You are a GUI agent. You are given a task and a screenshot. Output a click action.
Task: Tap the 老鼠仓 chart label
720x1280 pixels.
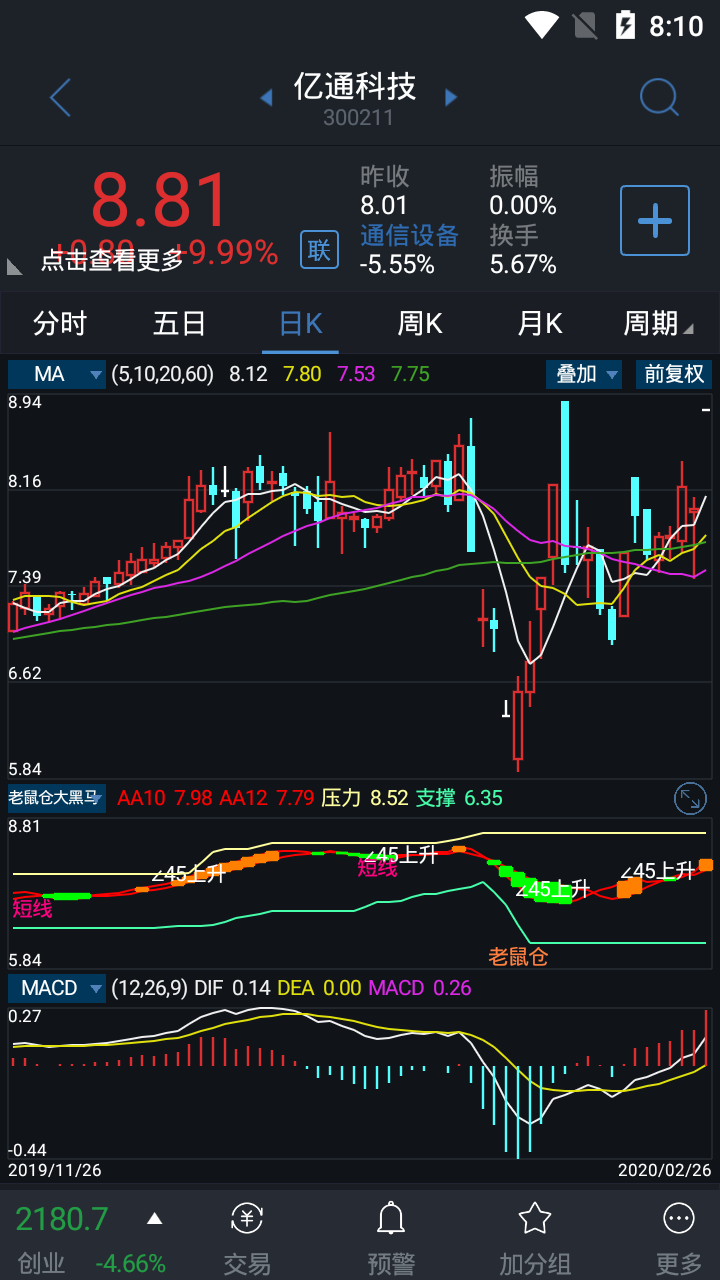(x=518, y=956)
